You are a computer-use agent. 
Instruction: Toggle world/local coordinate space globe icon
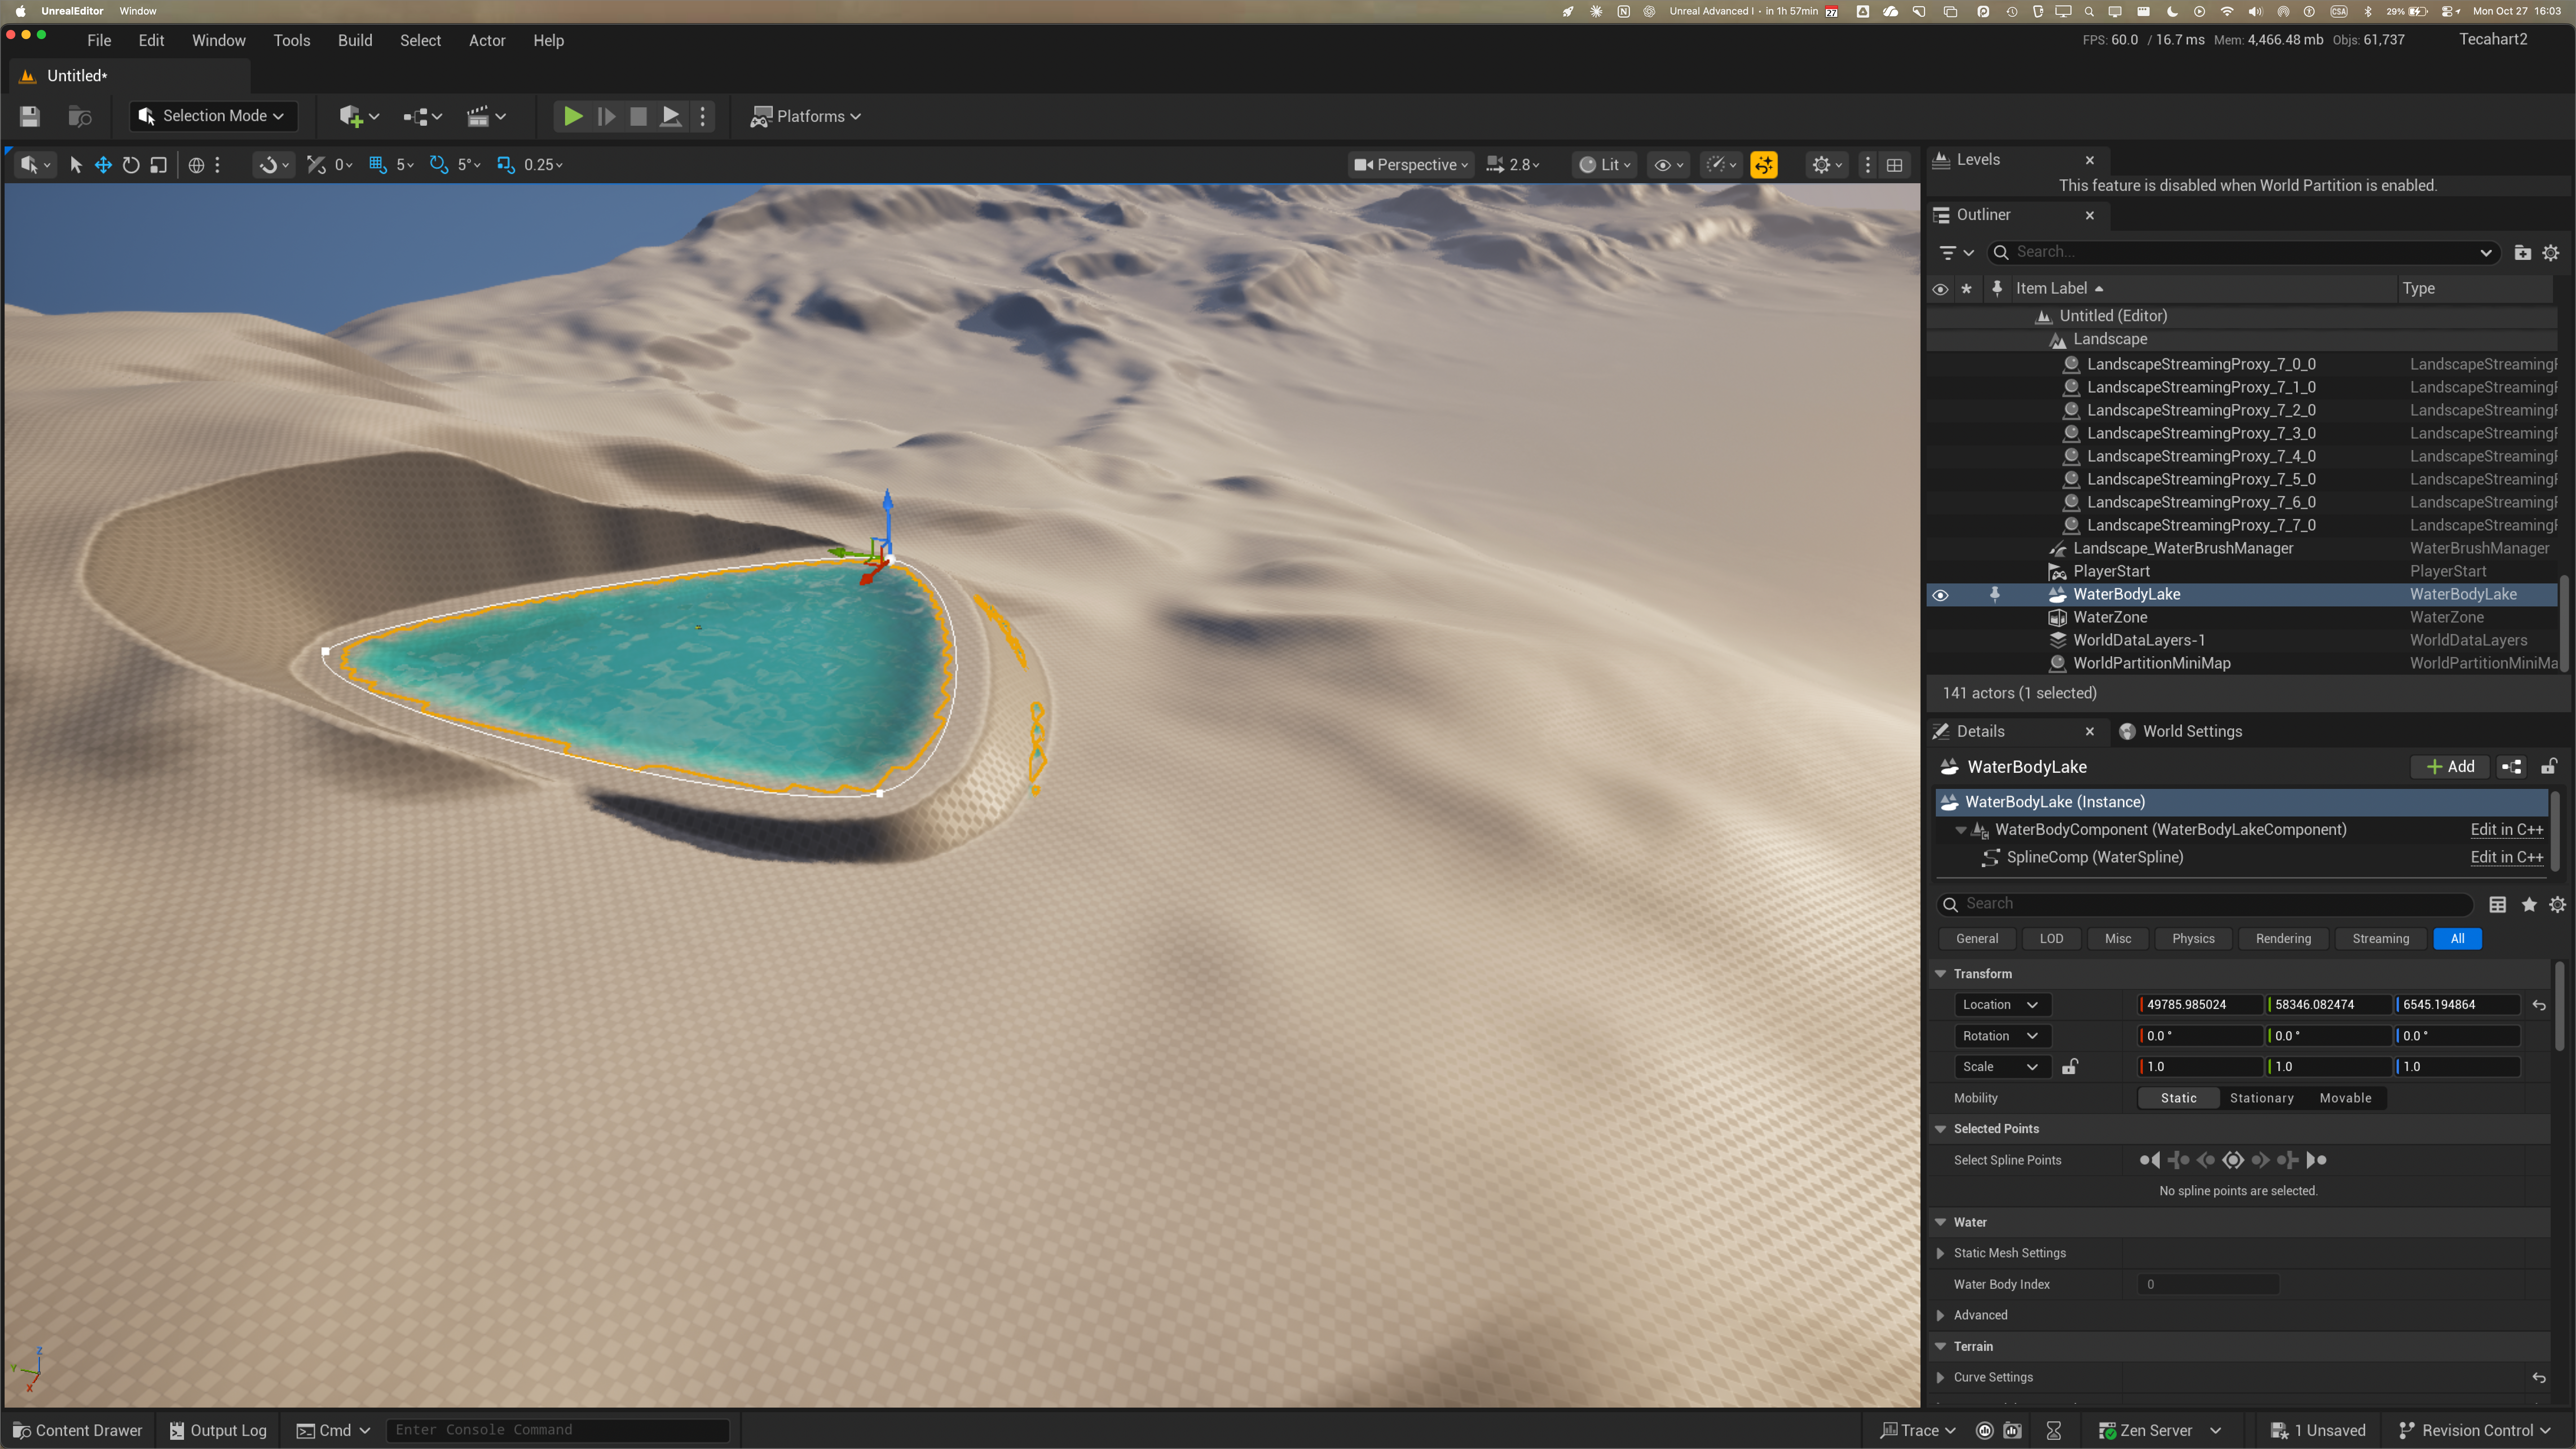[x=196, y=165]
